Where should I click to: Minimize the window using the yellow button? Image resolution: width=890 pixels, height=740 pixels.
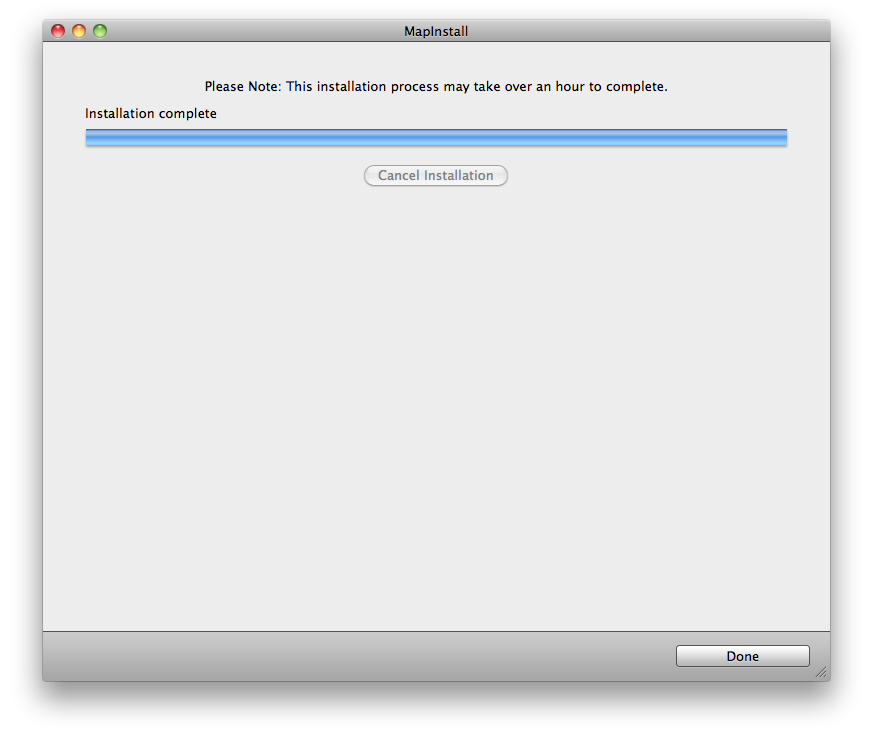[79, 31]
